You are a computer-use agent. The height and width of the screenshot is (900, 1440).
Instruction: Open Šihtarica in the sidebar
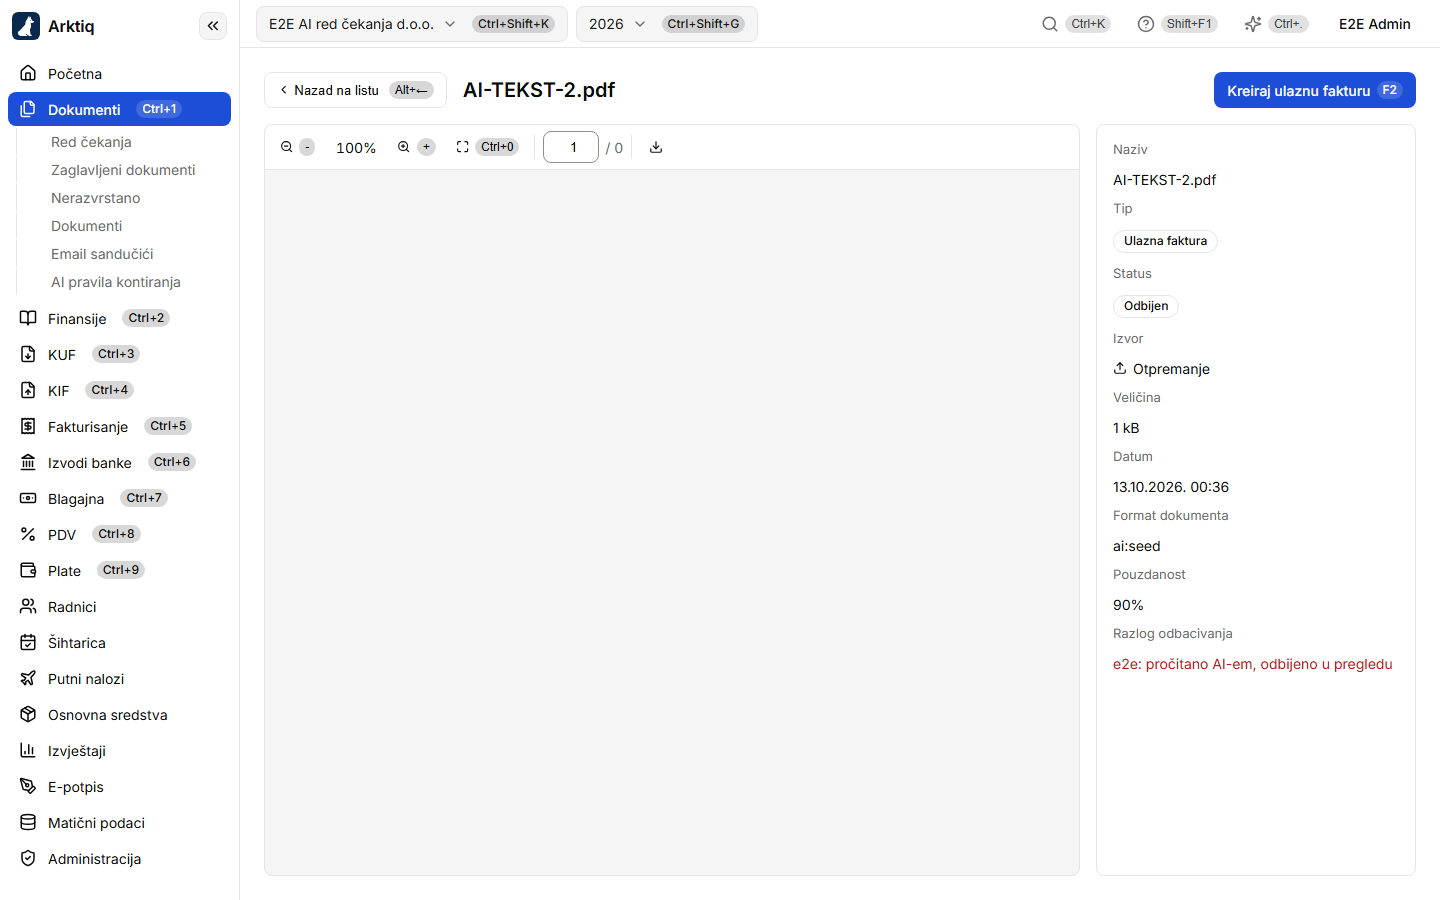tap(119, 642)
